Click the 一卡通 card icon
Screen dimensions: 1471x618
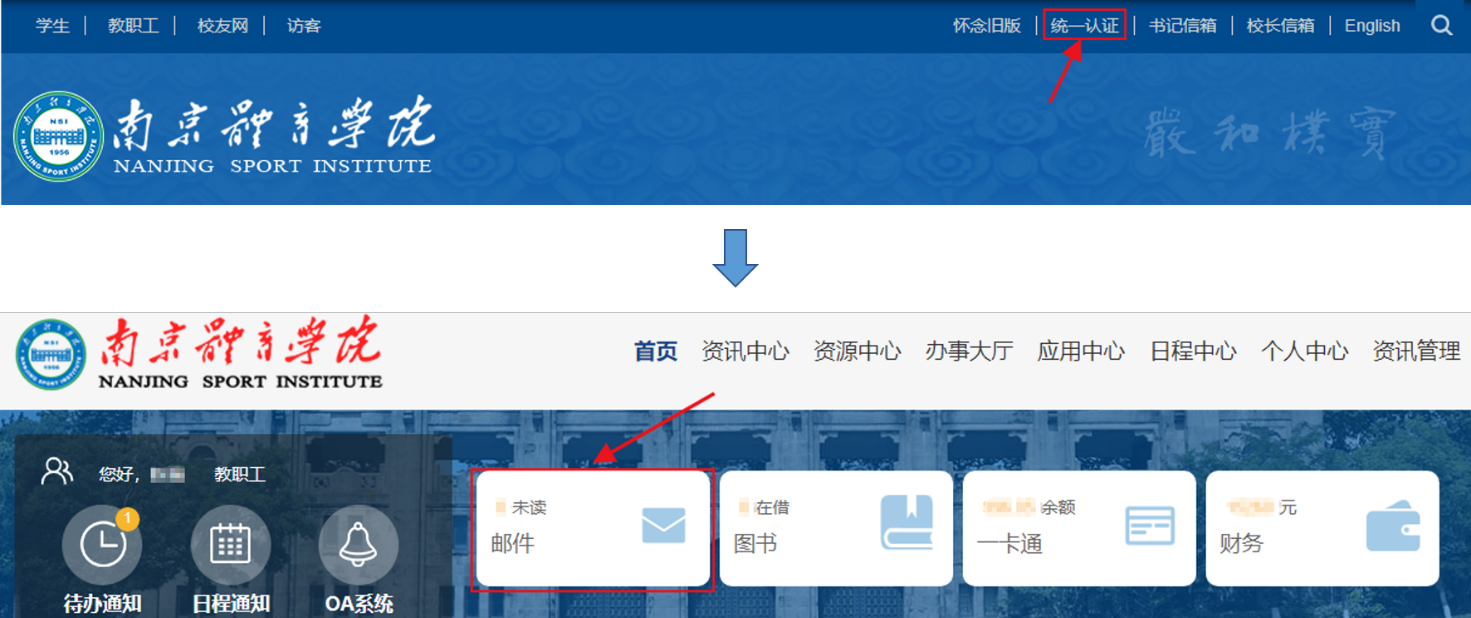tap(1149, 526)
